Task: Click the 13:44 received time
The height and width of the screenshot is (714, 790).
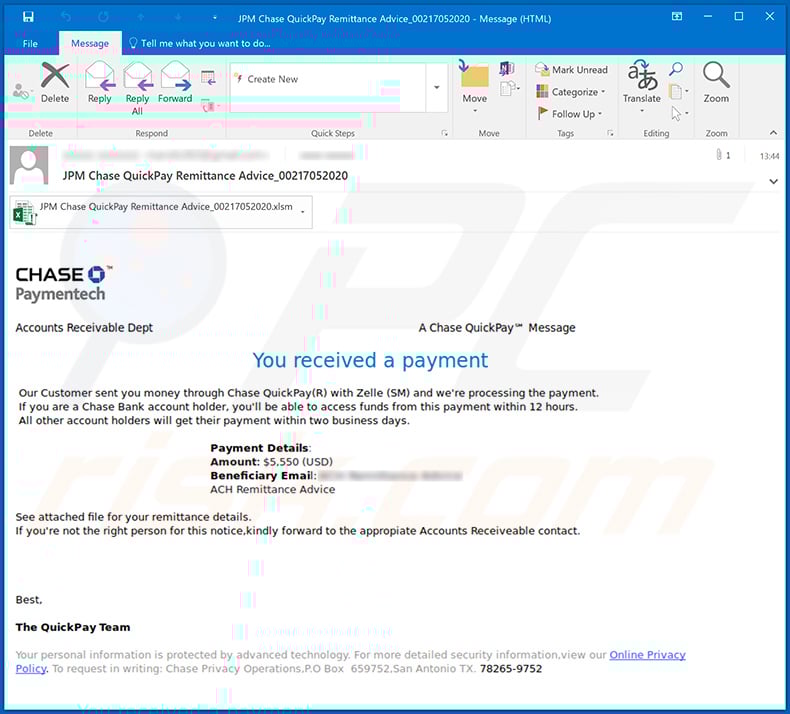Action: click(769, 156)
